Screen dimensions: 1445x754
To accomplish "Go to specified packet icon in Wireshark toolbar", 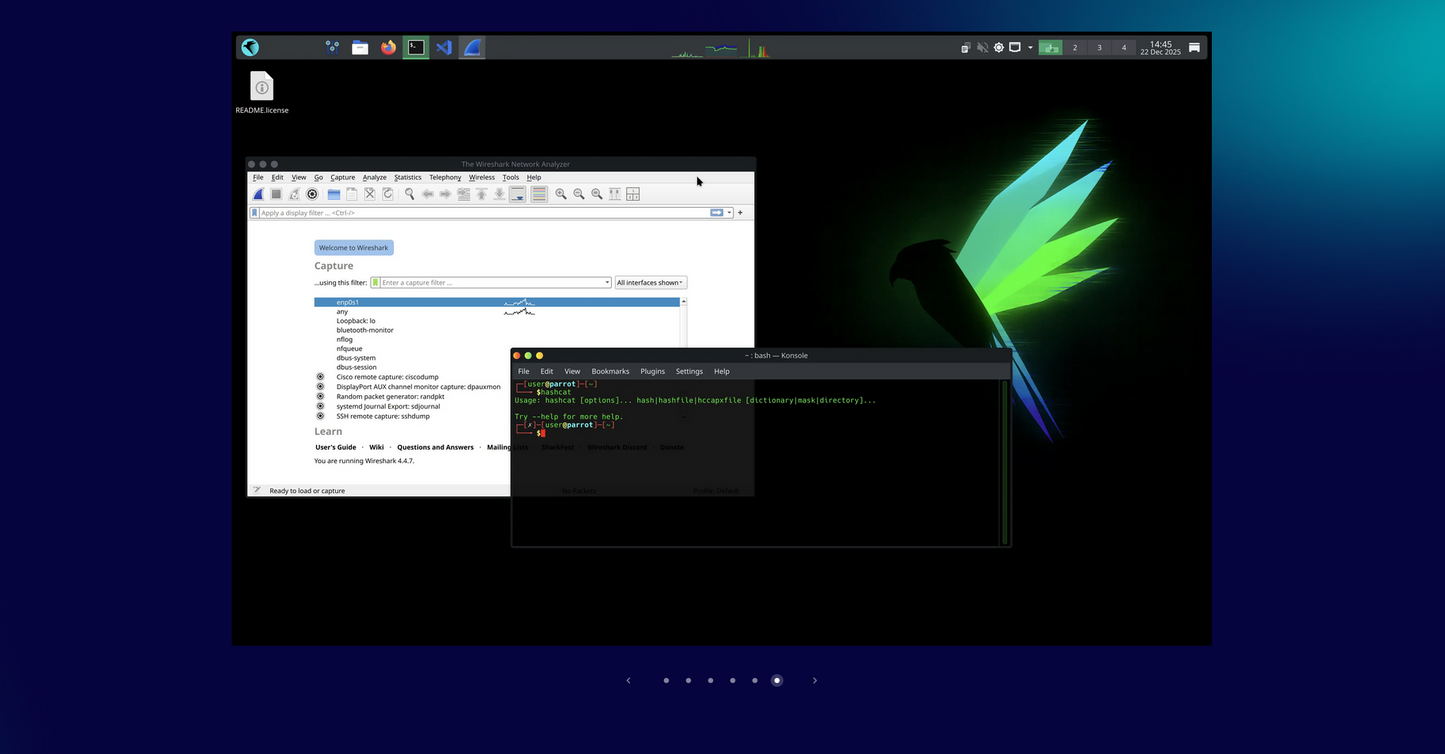I will (x=463, y=194).
